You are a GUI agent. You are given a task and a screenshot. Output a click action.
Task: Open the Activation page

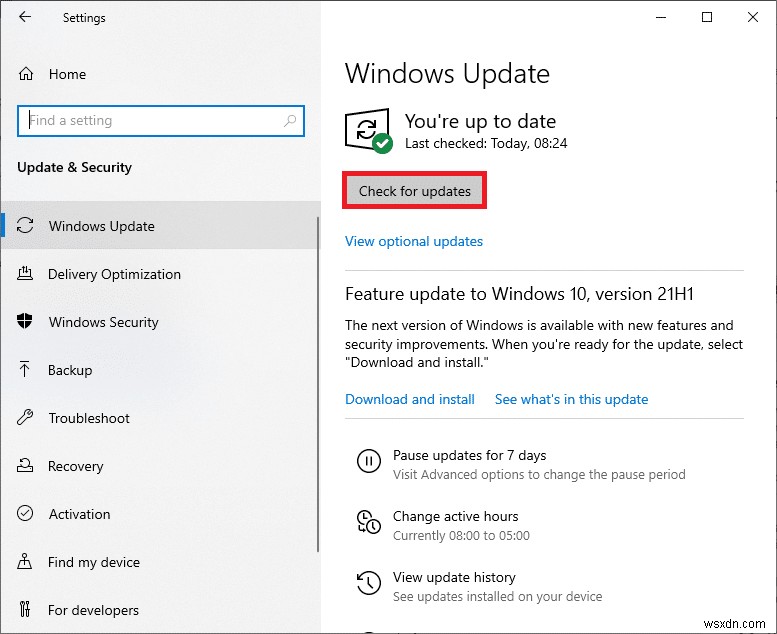click(x=79, y=514)
